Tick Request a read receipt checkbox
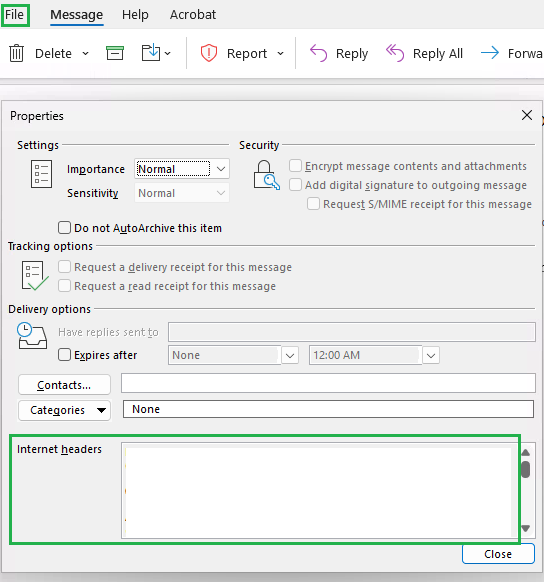 [x=64, y=286]
